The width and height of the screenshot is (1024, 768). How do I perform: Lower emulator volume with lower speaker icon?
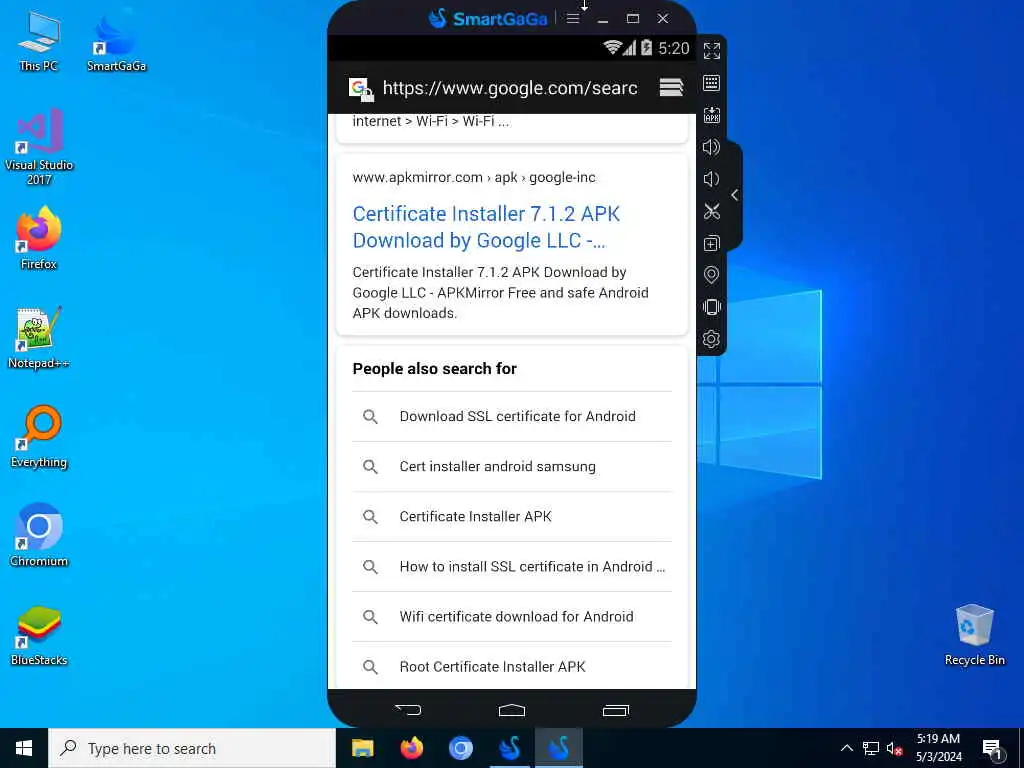711,179
